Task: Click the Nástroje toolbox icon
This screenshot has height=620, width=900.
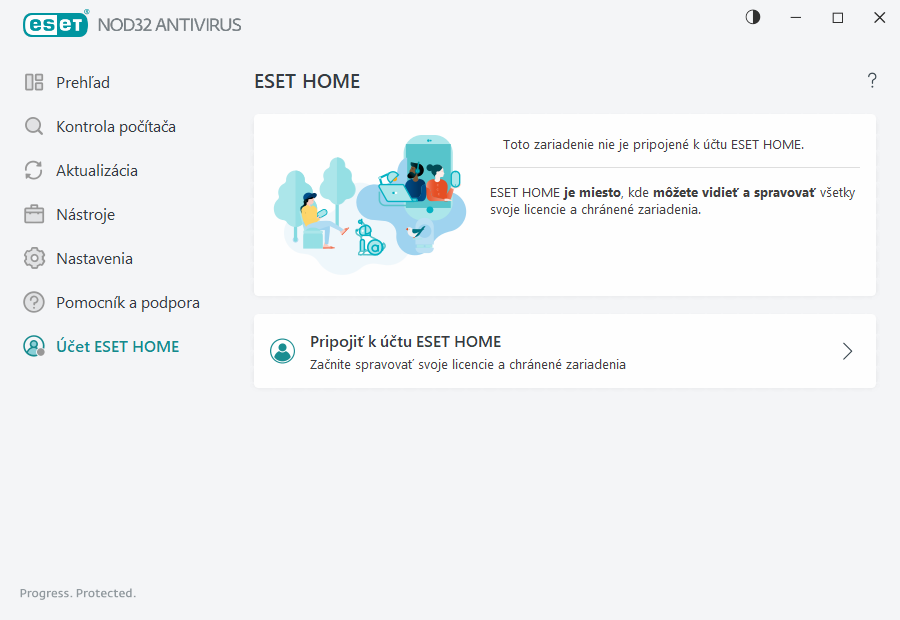Action: pyautogui.click(x=34, y=215)
